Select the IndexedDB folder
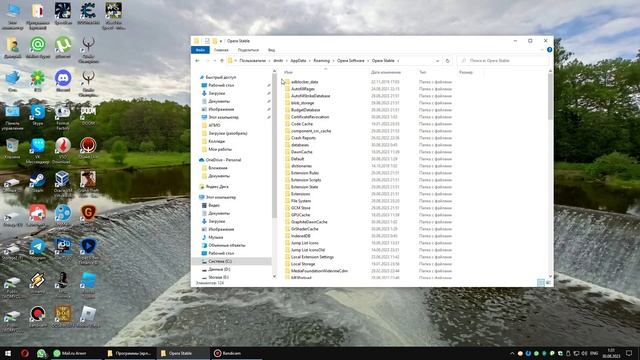This screenshot has width=640, height=360. tap(300, 236)
